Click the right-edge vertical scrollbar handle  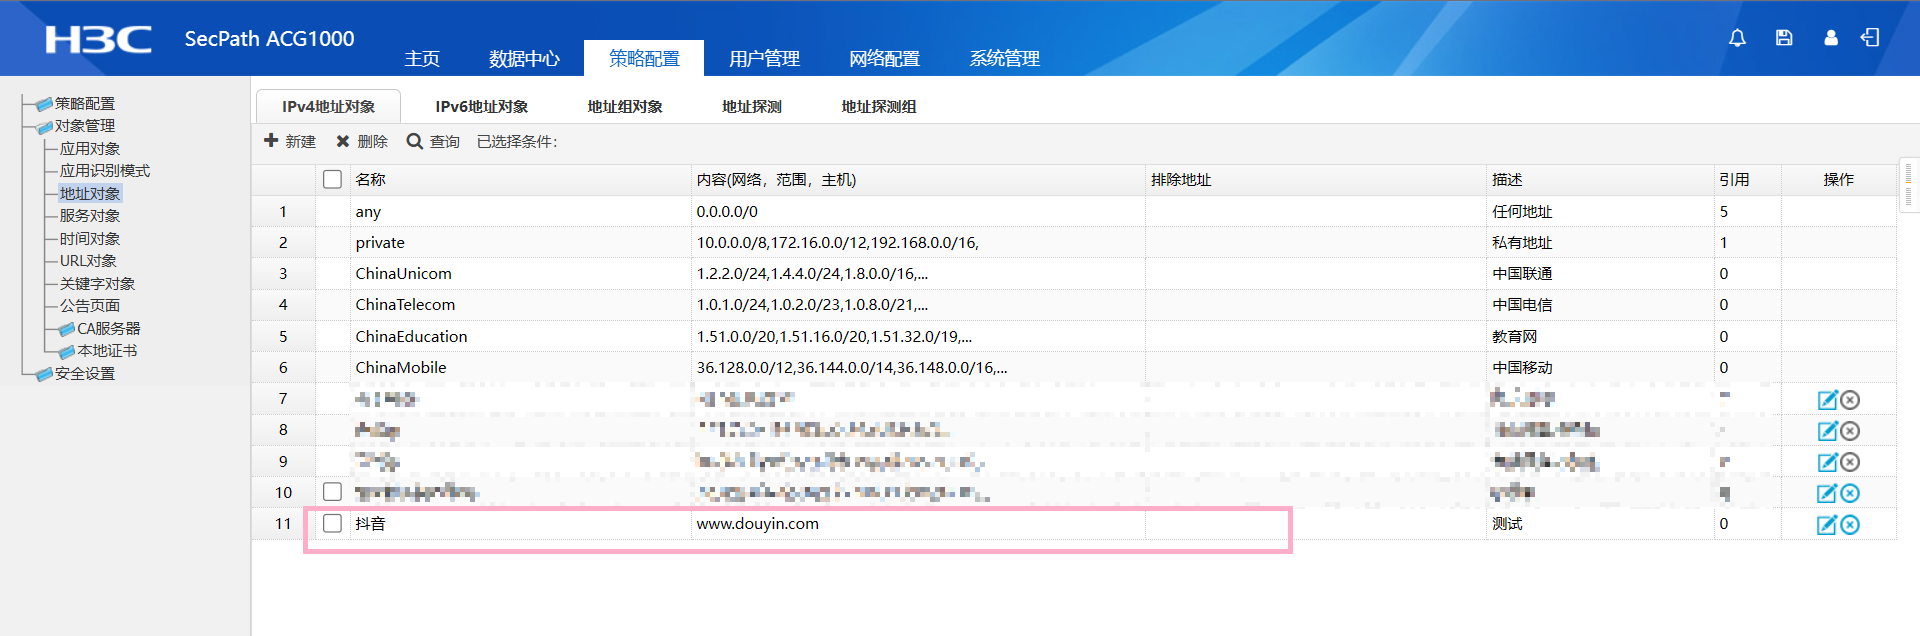[1908, 185]
